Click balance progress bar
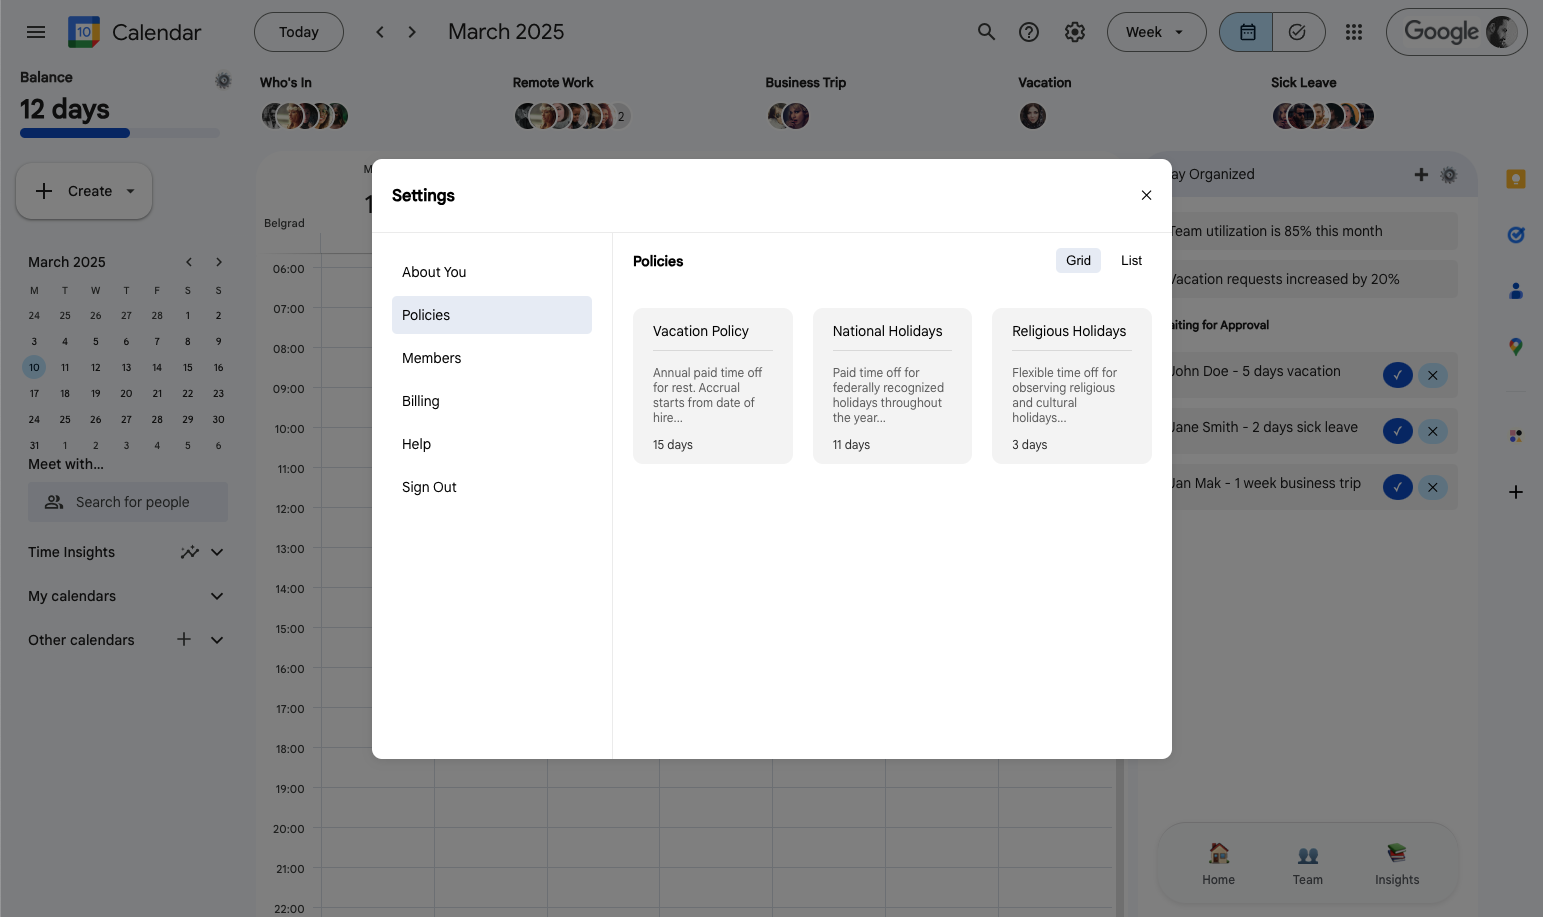 [x=120, y=133]
